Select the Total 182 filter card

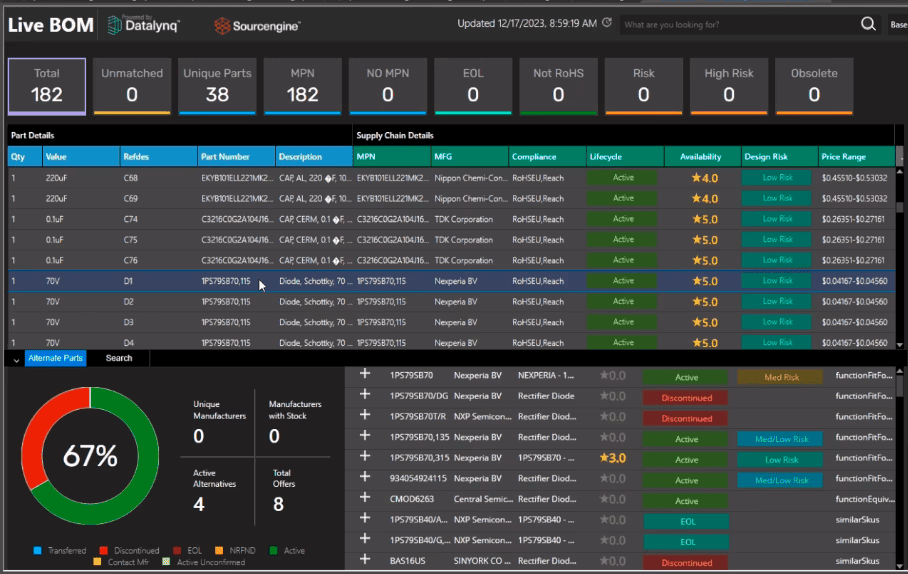(46, 86)
